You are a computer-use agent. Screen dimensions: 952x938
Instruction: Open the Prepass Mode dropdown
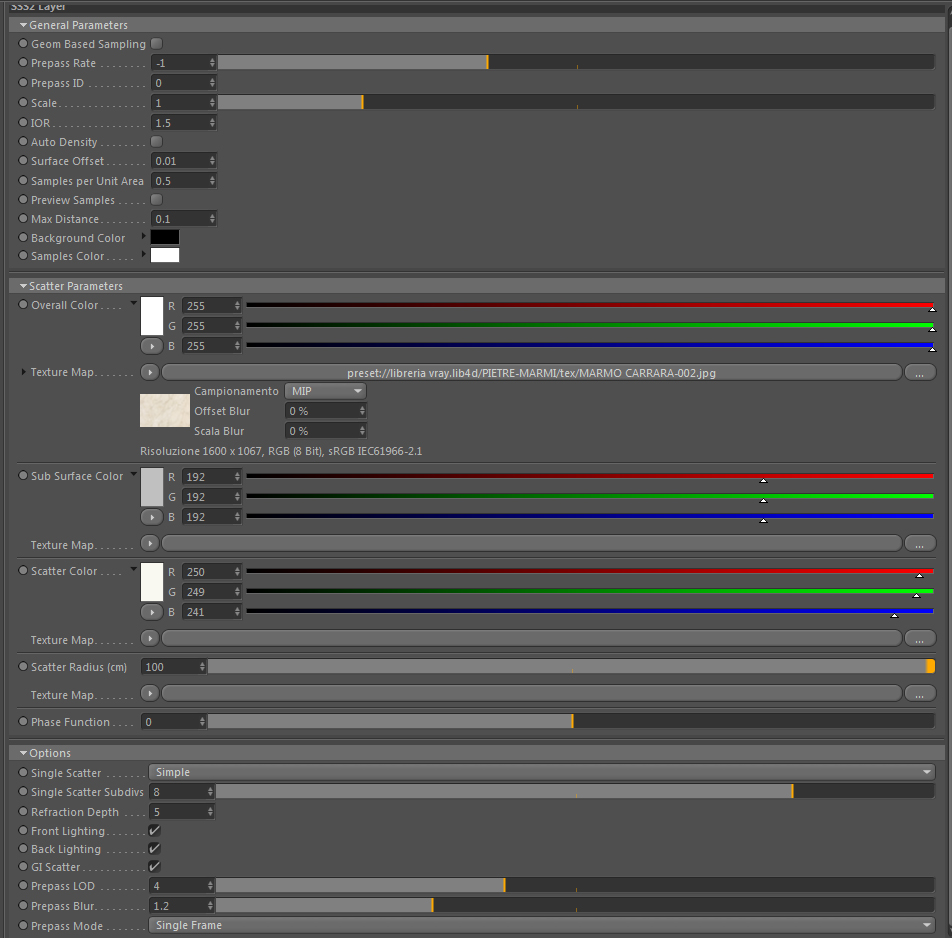click(542, 925)
